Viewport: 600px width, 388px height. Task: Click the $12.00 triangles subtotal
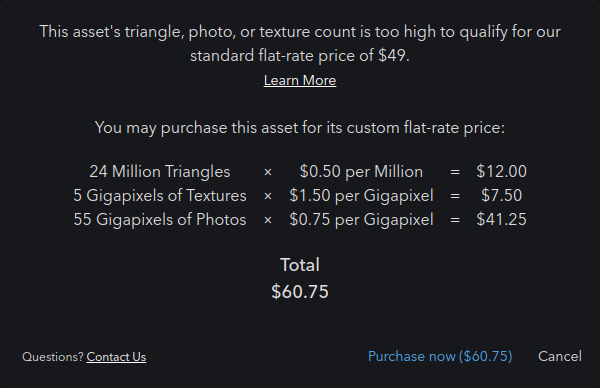click(501, 171)
